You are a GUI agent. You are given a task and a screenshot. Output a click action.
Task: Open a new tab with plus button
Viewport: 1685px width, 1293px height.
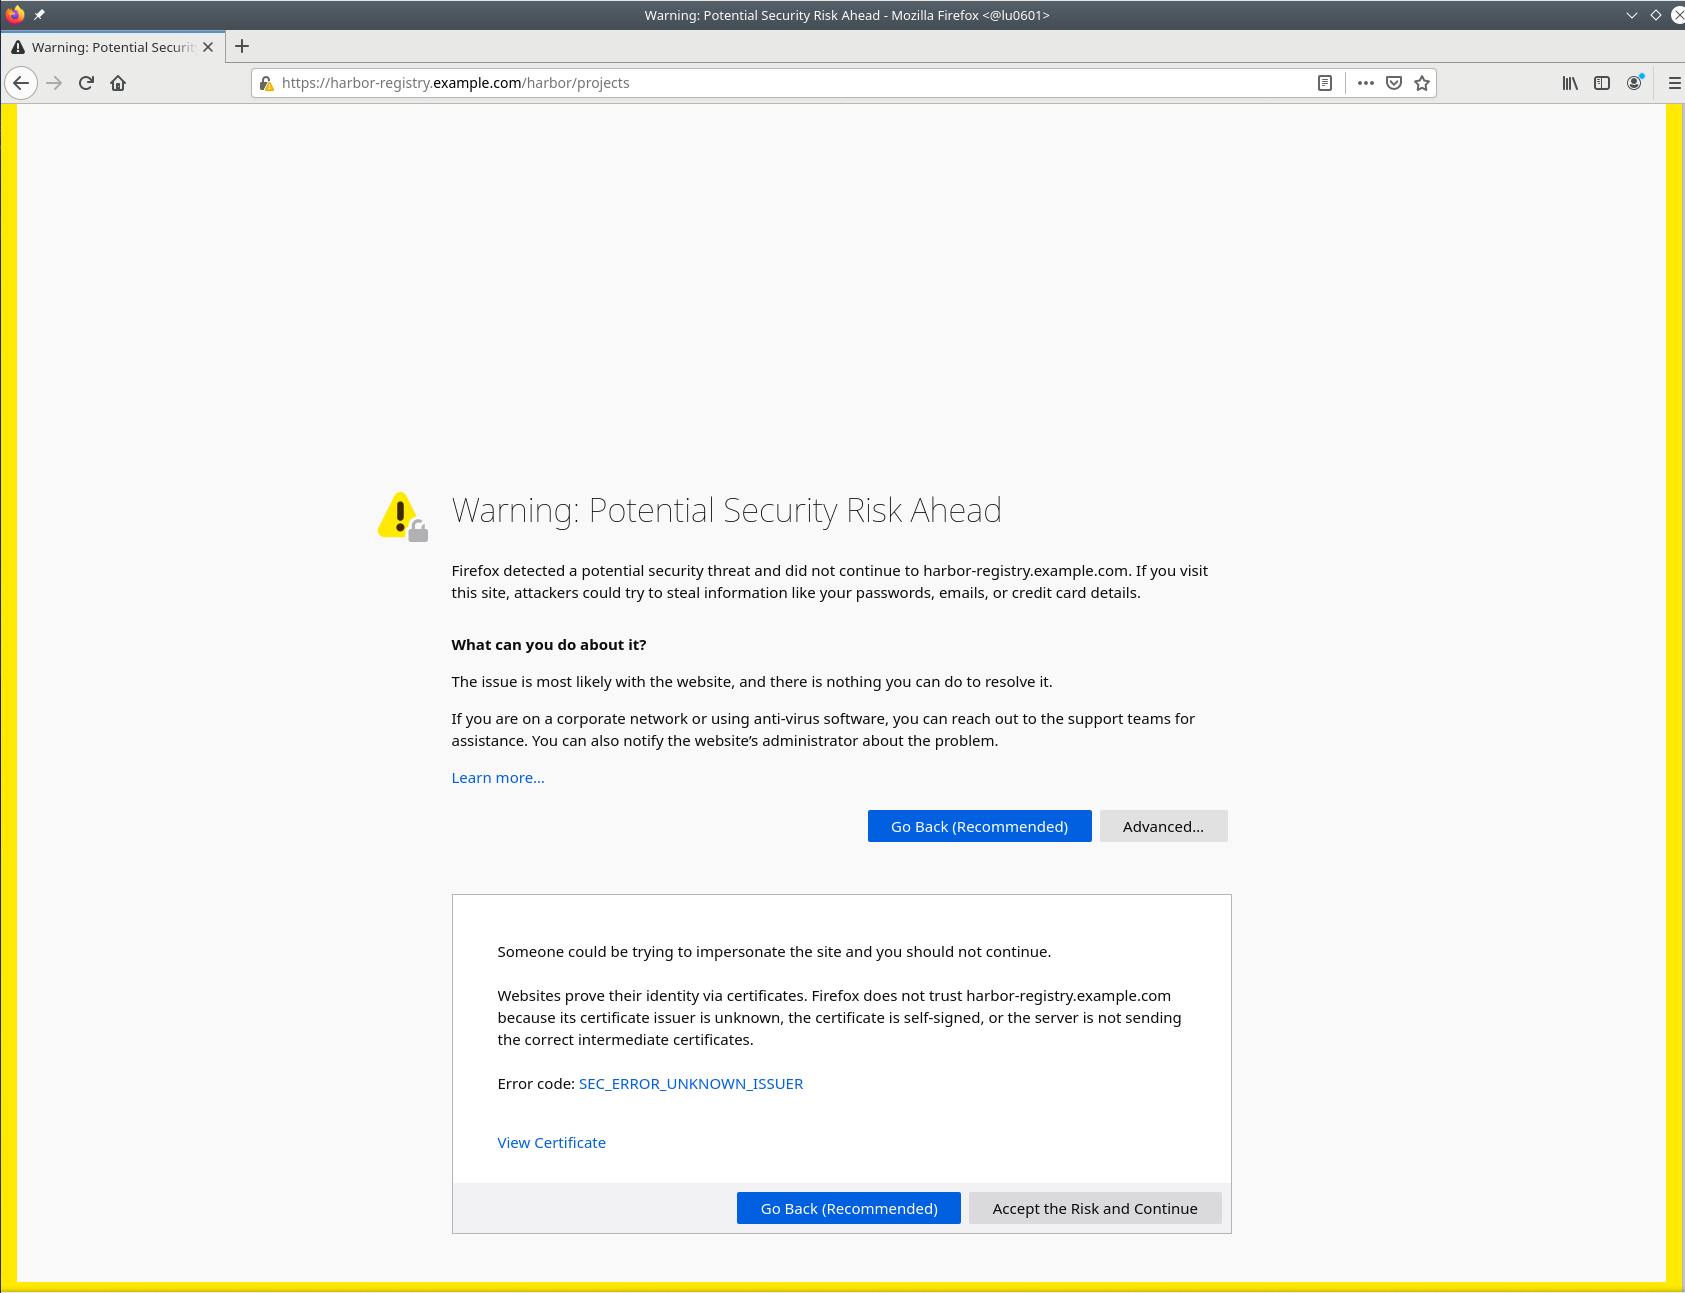point(242,46)
